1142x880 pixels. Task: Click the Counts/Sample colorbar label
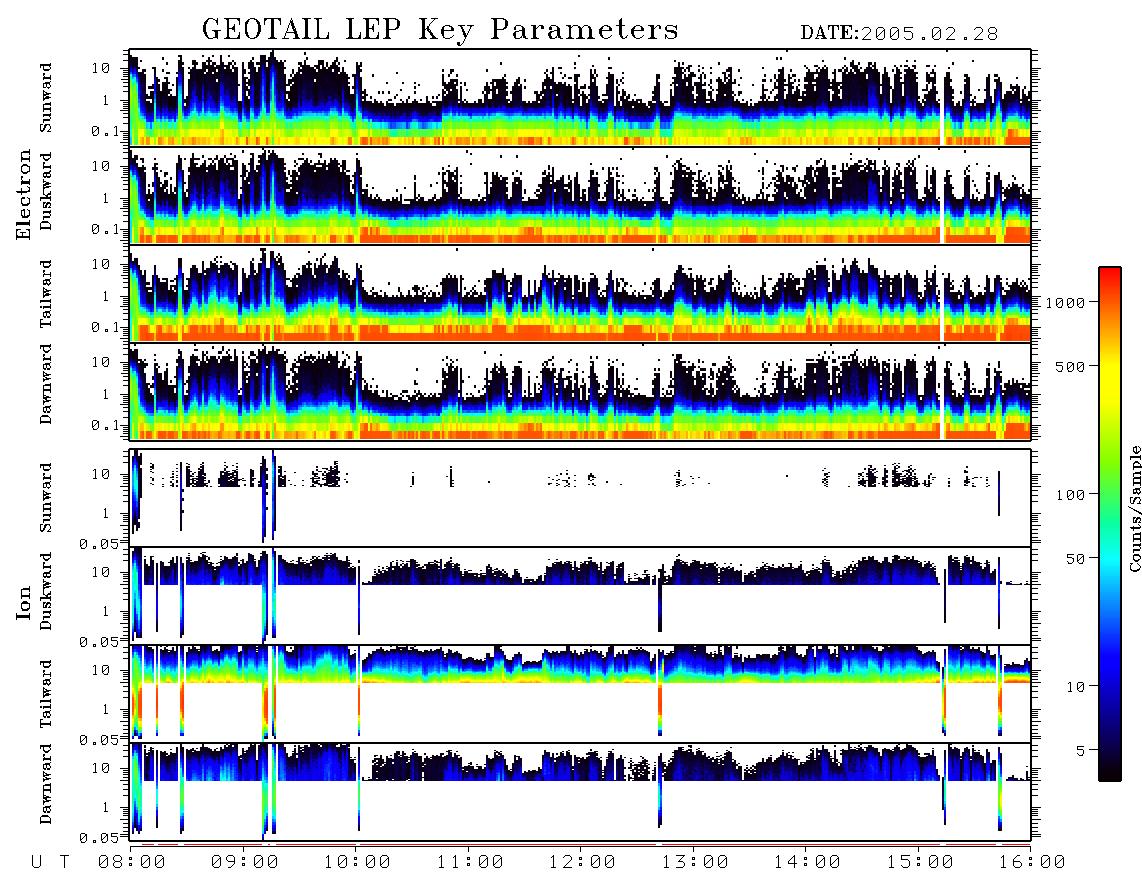click(1134, 508)
